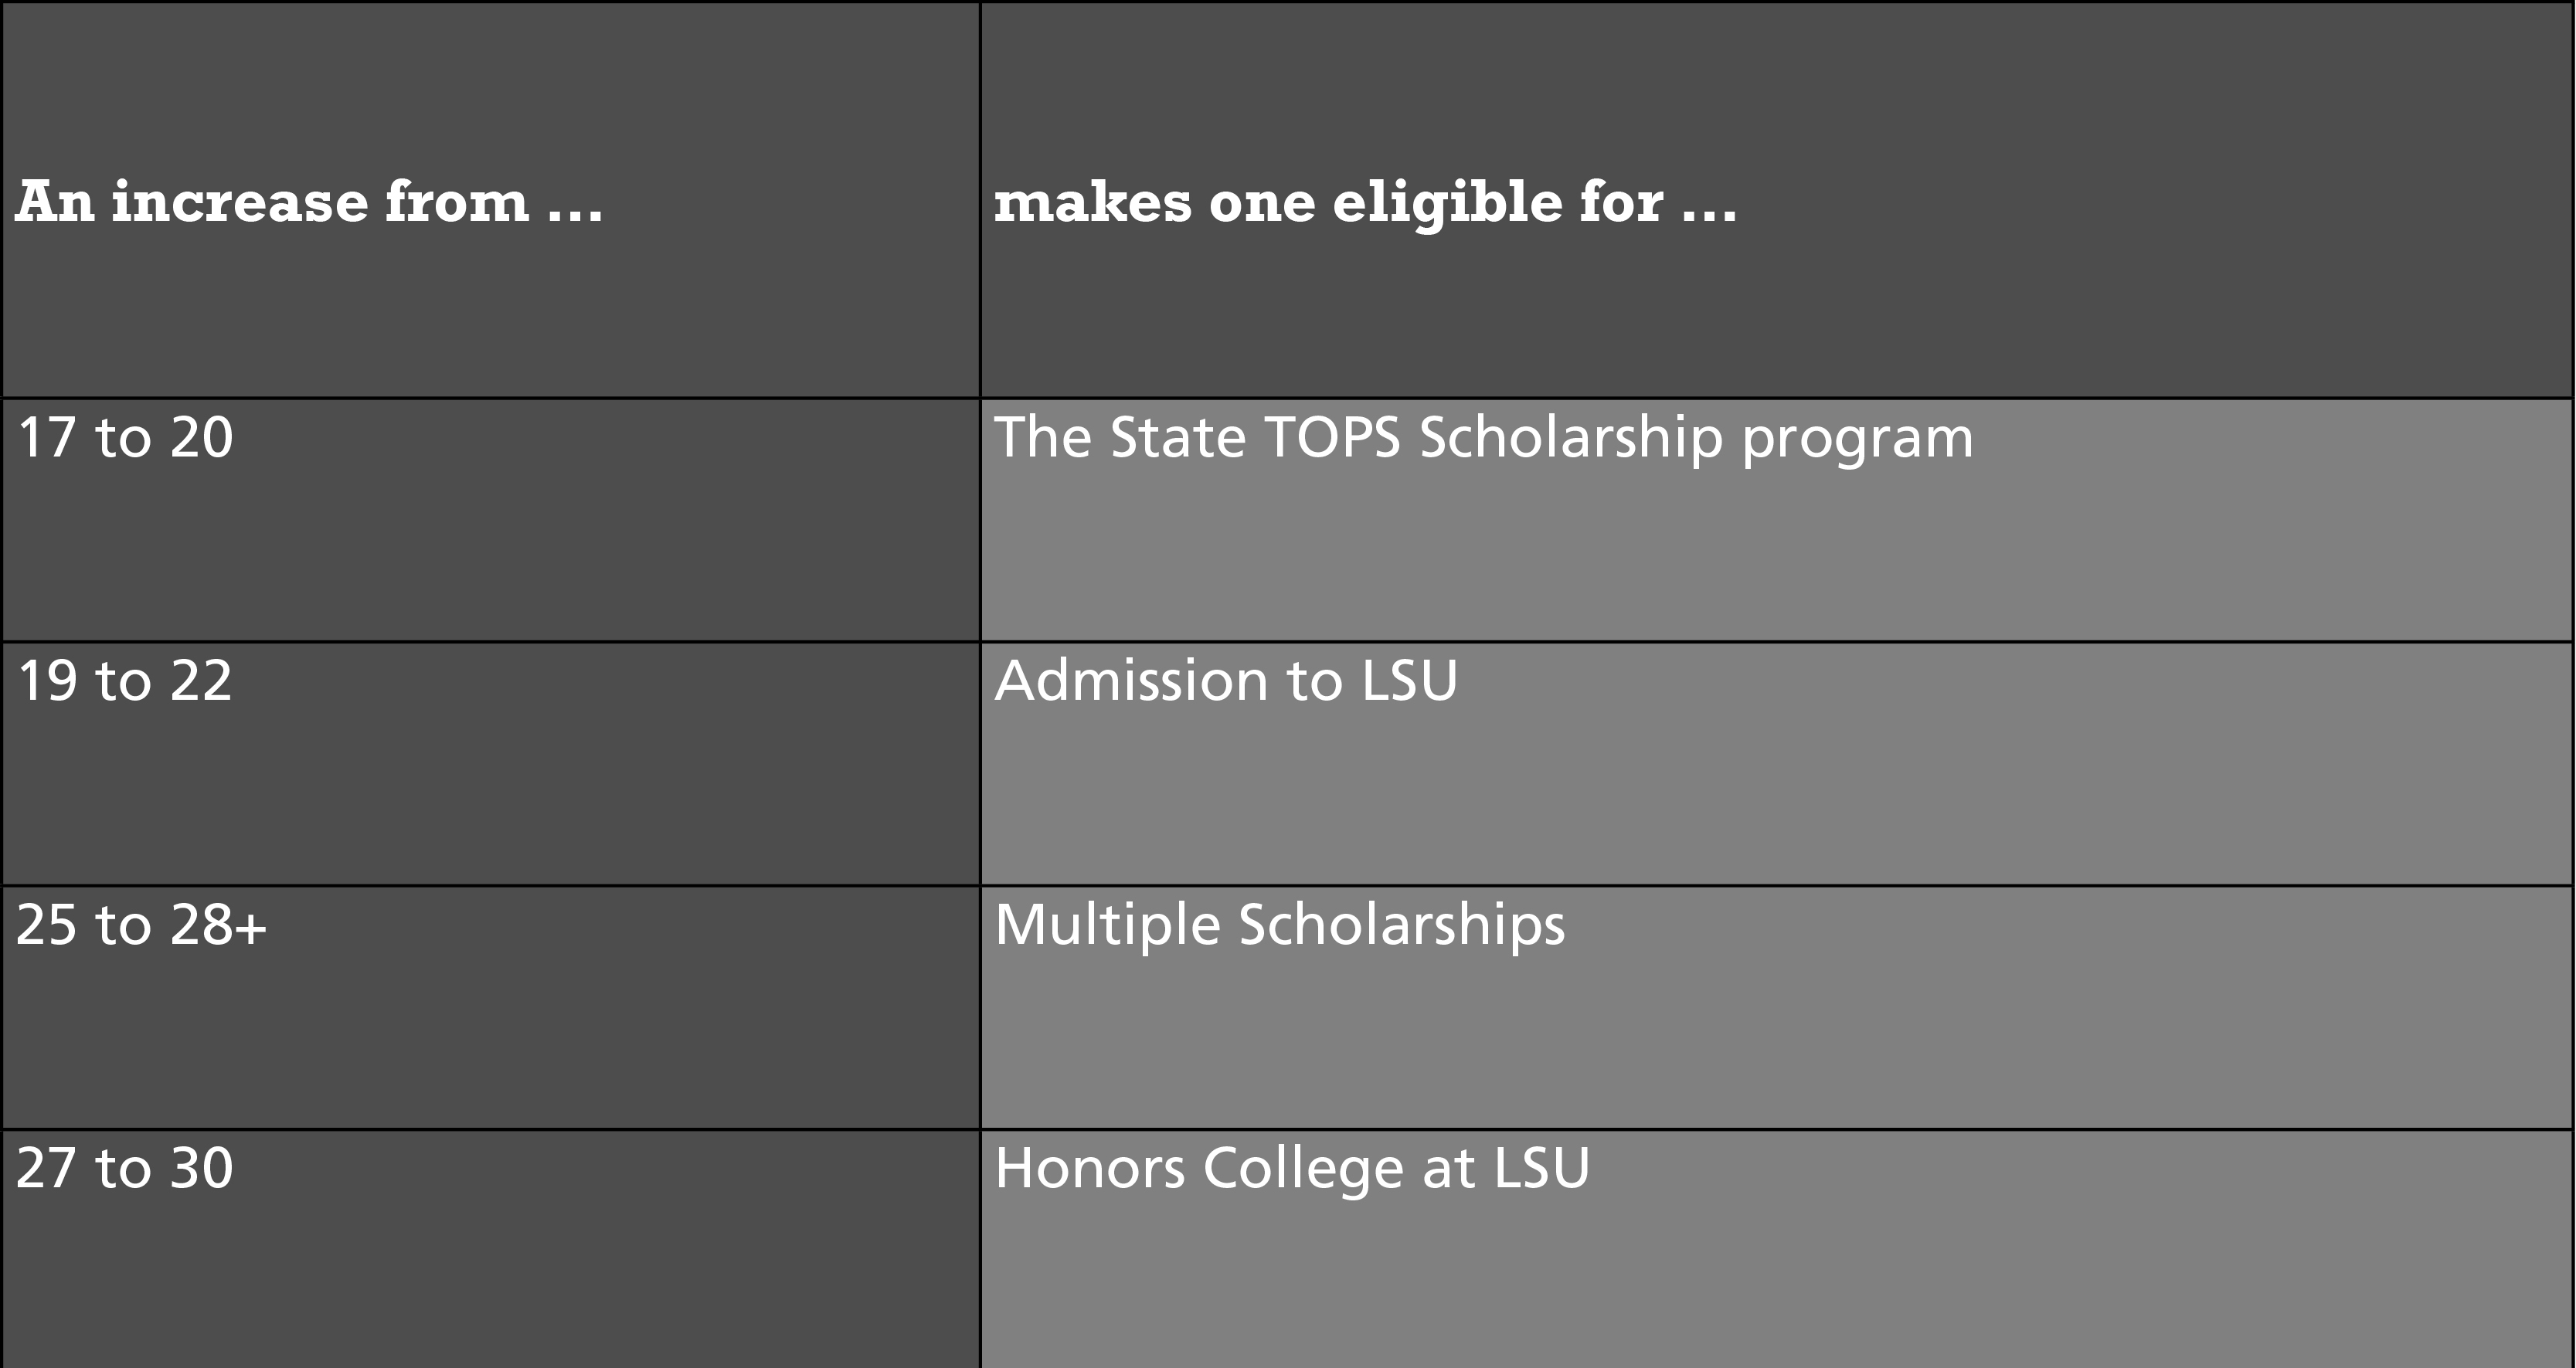The height and width of the screenshot is (1368, 2576).
Task: Click the number '30' in last row
Action: click(201, 1168)
